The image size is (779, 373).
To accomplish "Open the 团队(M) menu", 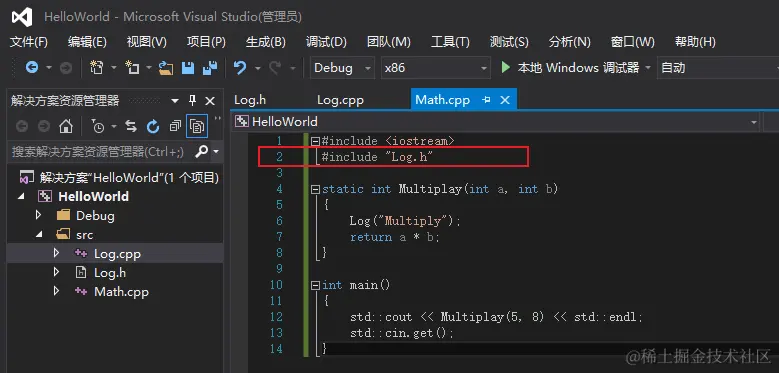I will 389,42.
